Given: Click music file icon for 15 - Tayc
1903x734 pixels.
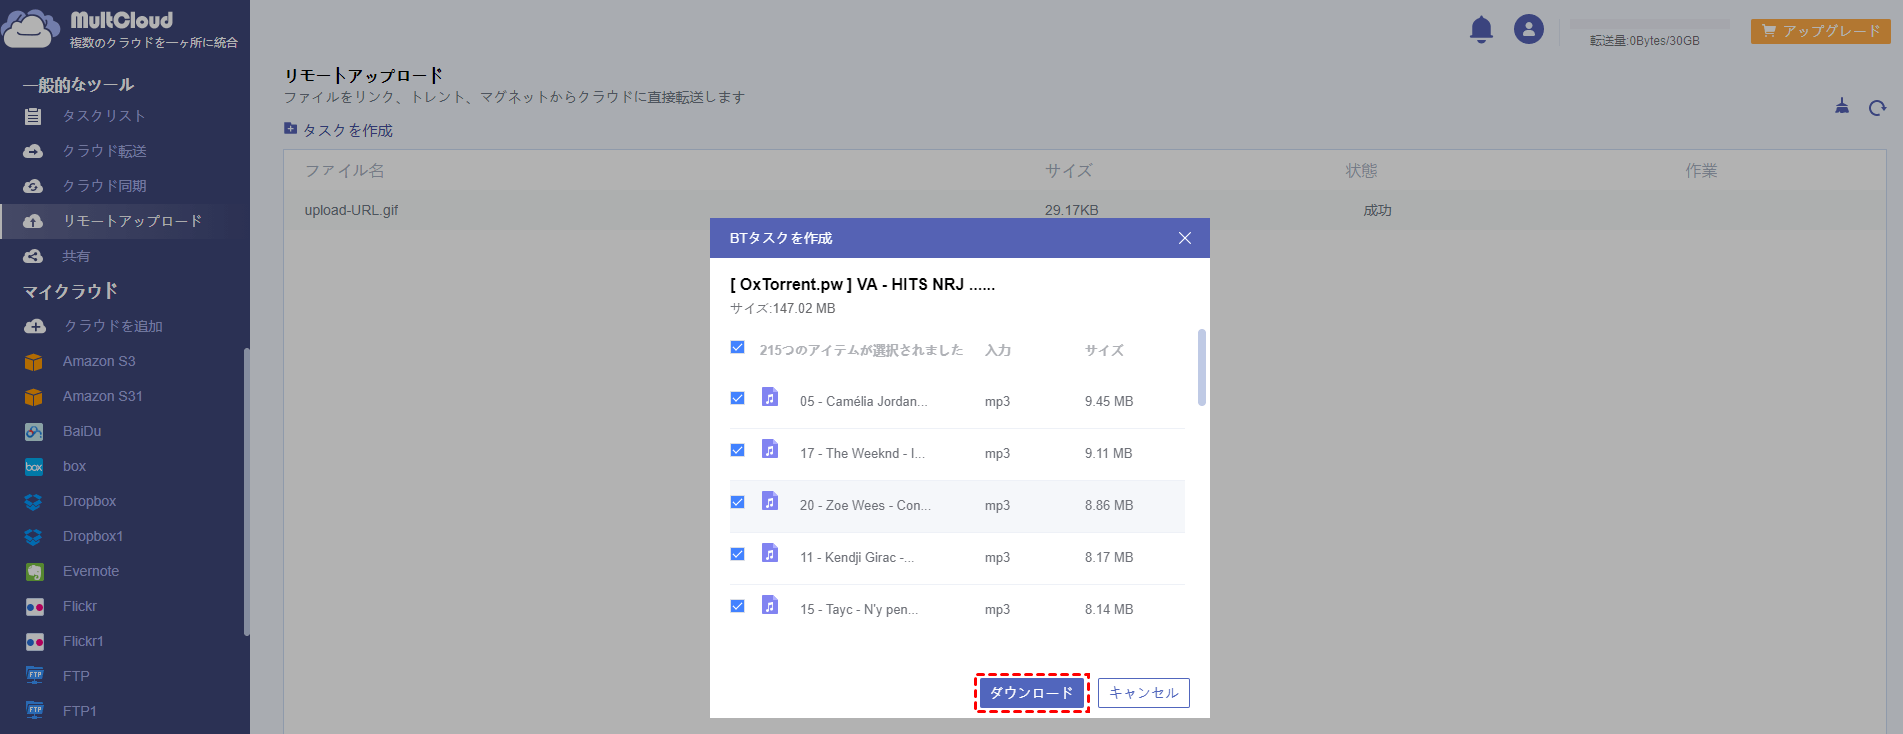Looking at the screenshot, I should (770, 605).
